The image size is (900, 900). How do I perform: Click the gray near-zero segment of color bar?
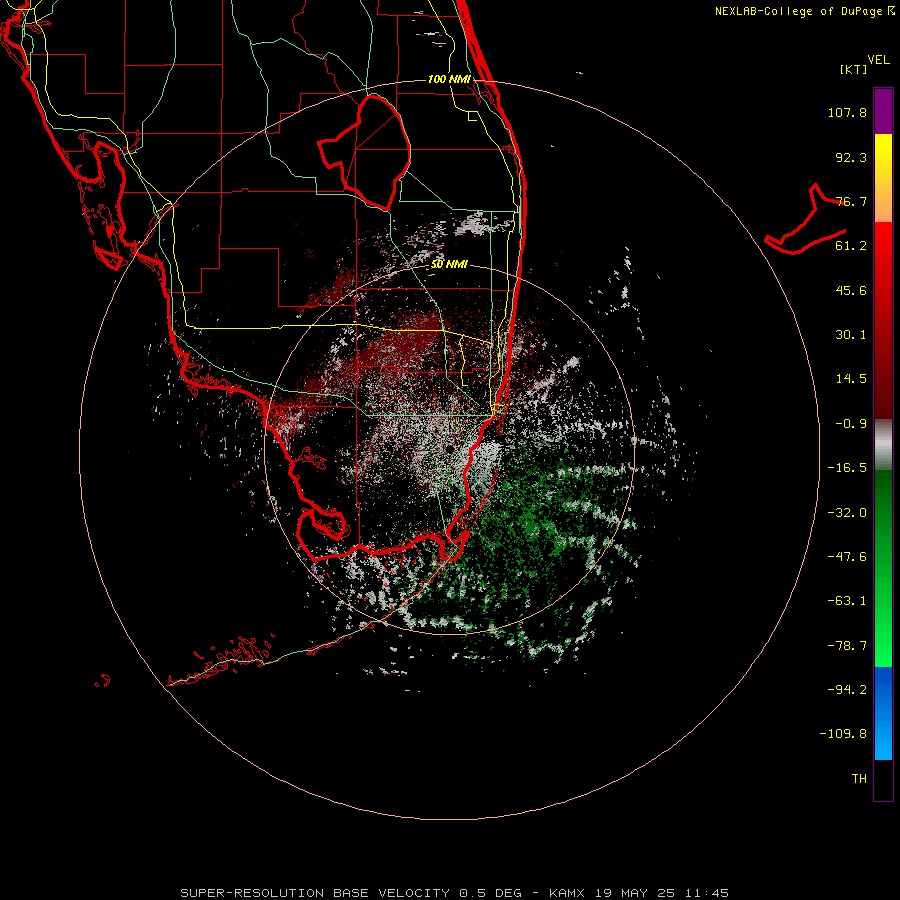click(883, 445)
